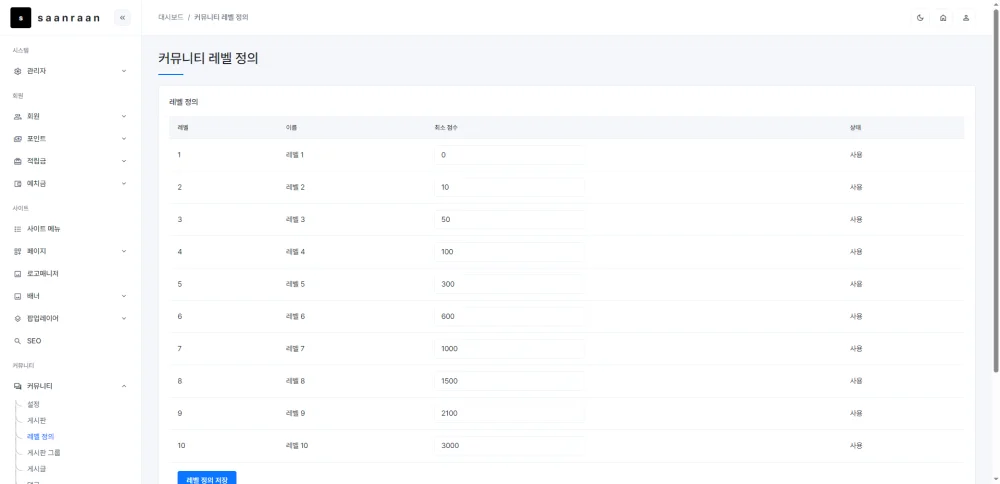Click the 사이트 메뉴 list icon
Viewport: 1000px width, 484px height.
(x=18, y=229)
